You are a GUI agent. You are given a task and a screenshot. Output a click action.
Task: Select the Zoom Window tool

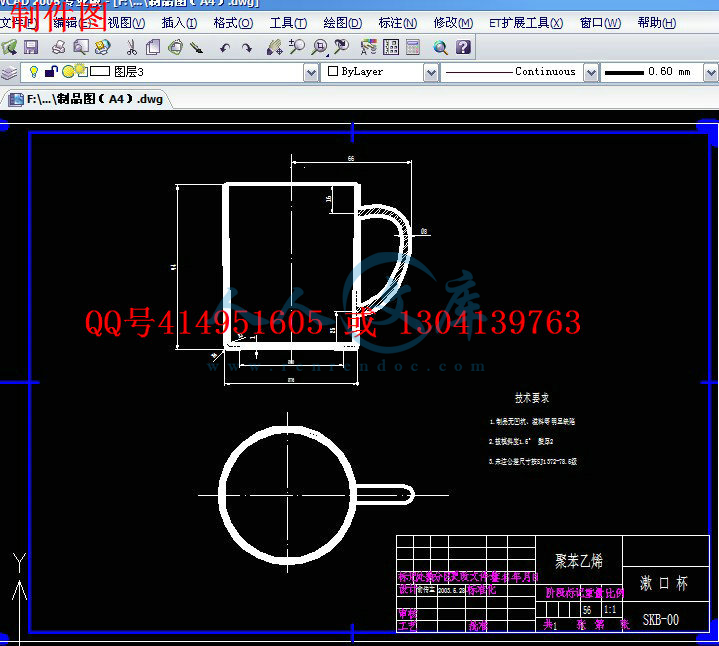click(x=320, y=47)
